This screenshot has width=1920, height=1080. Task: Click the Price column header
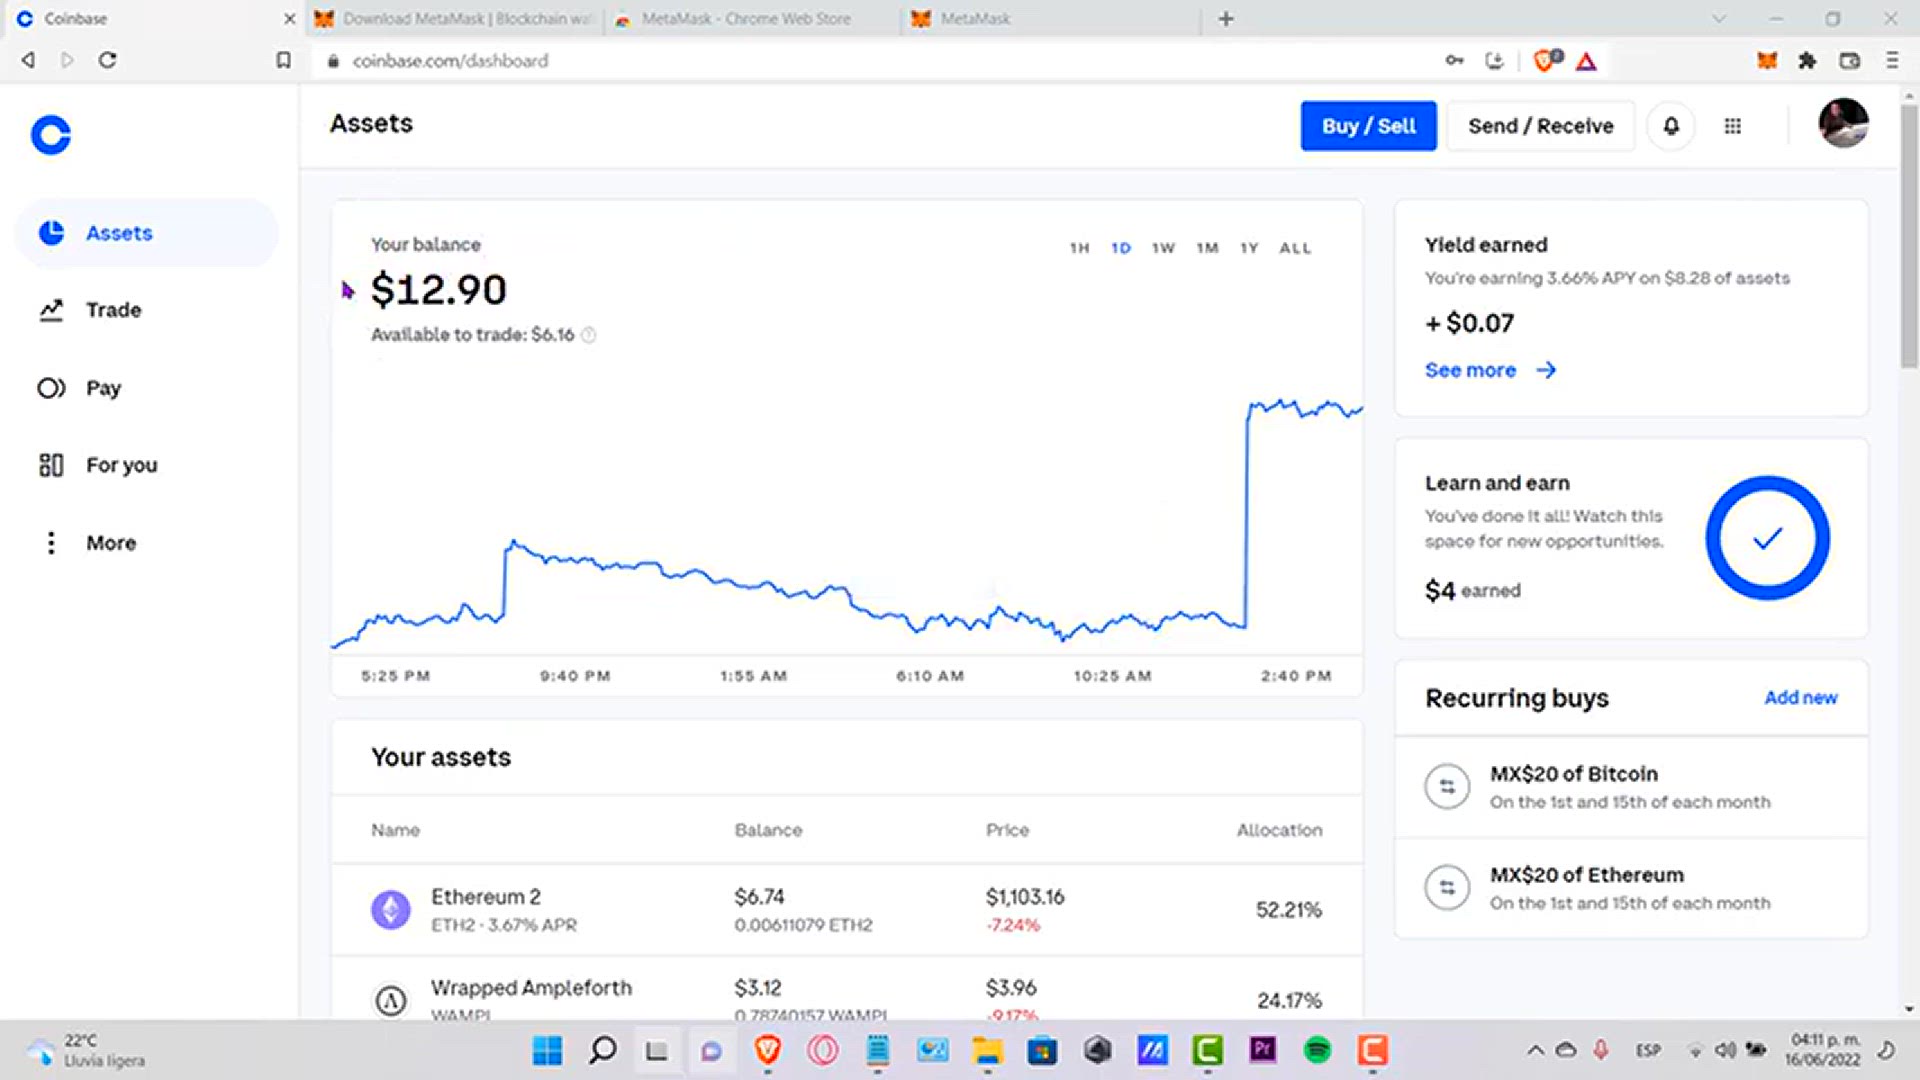[1007, 830]
